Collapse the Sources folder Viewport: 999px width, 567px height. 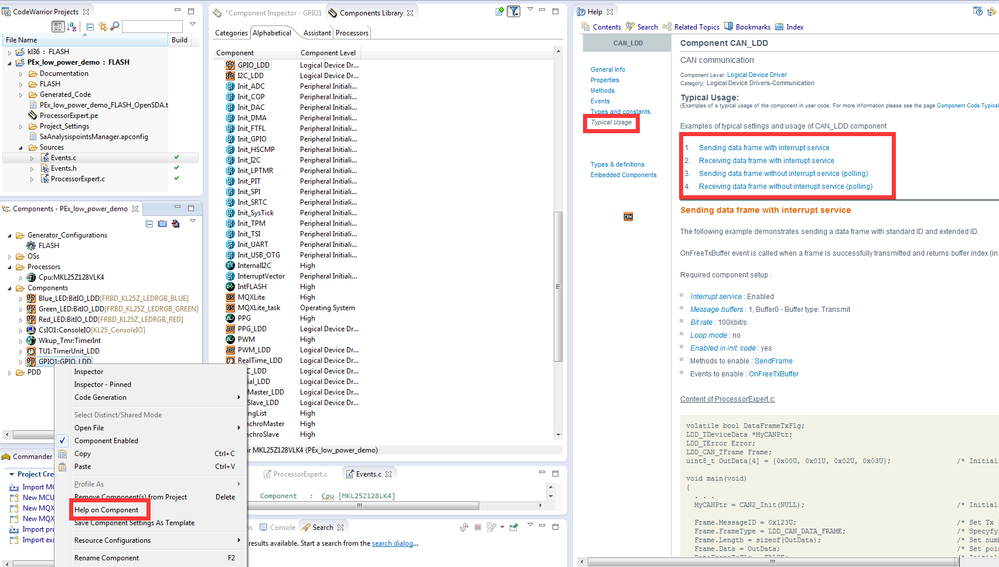click(x=21, y=147)
